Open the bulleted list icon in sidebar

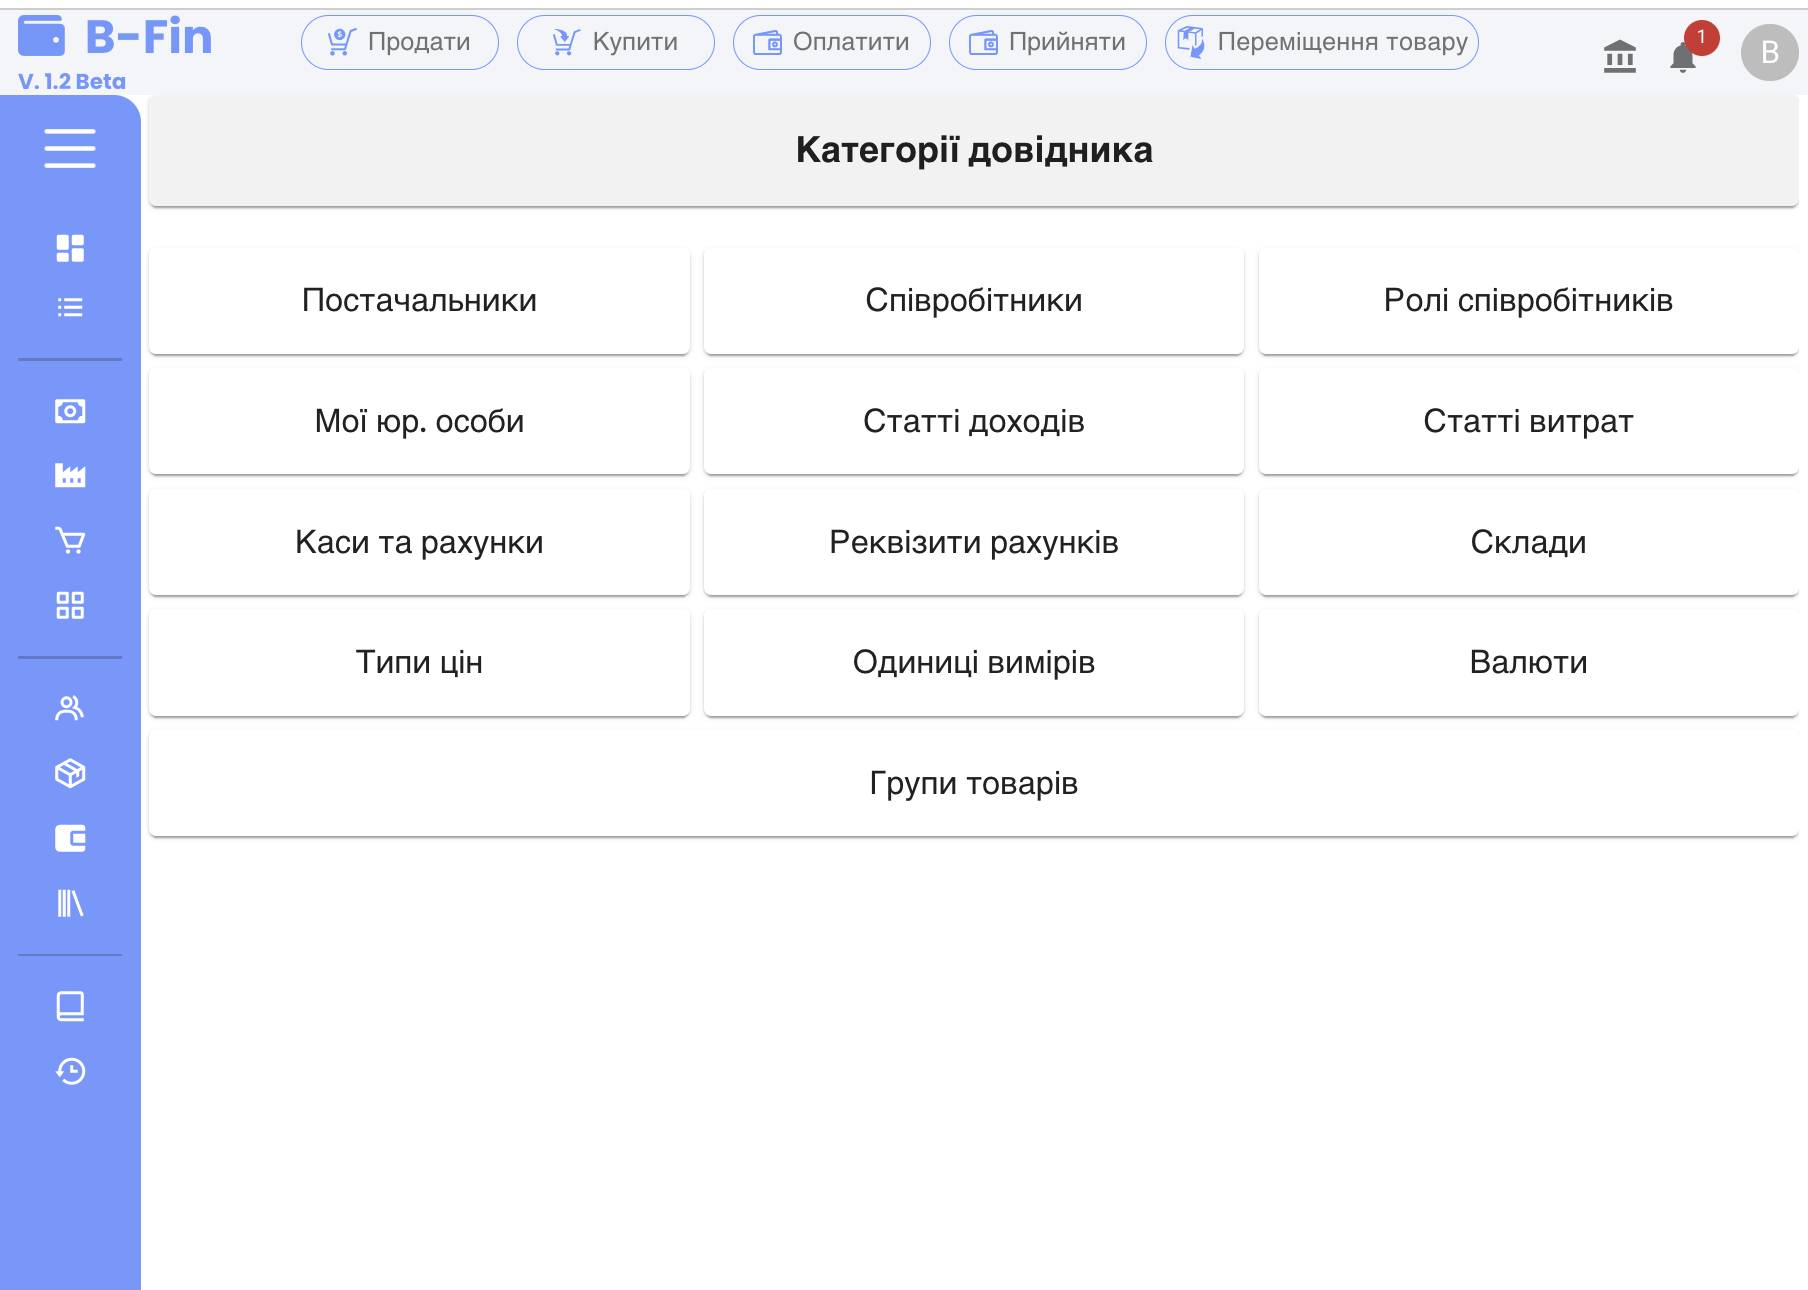pyautogui.click(x=70, y=307)
